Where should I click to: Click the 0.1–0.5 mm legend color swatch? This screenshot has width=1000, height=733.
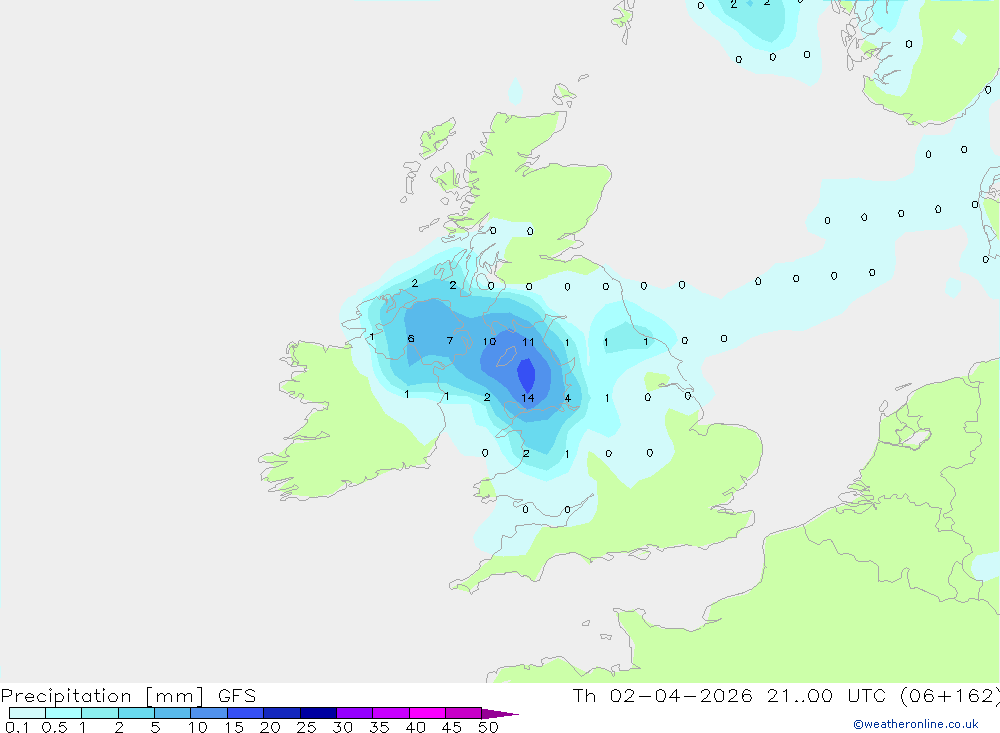coord(27,713)
